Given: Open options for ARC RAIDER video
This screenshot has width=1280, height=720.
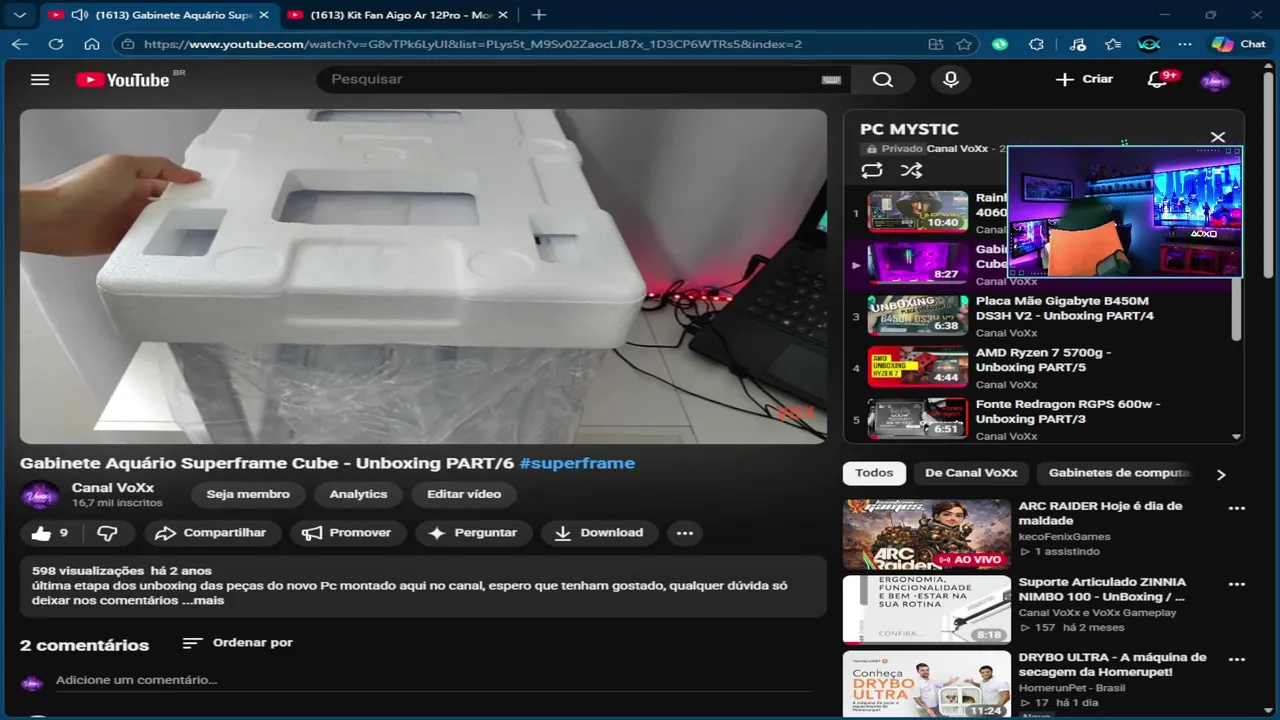Looking at the screenshot, I should pyautogui.click(x=1237, y=508).
